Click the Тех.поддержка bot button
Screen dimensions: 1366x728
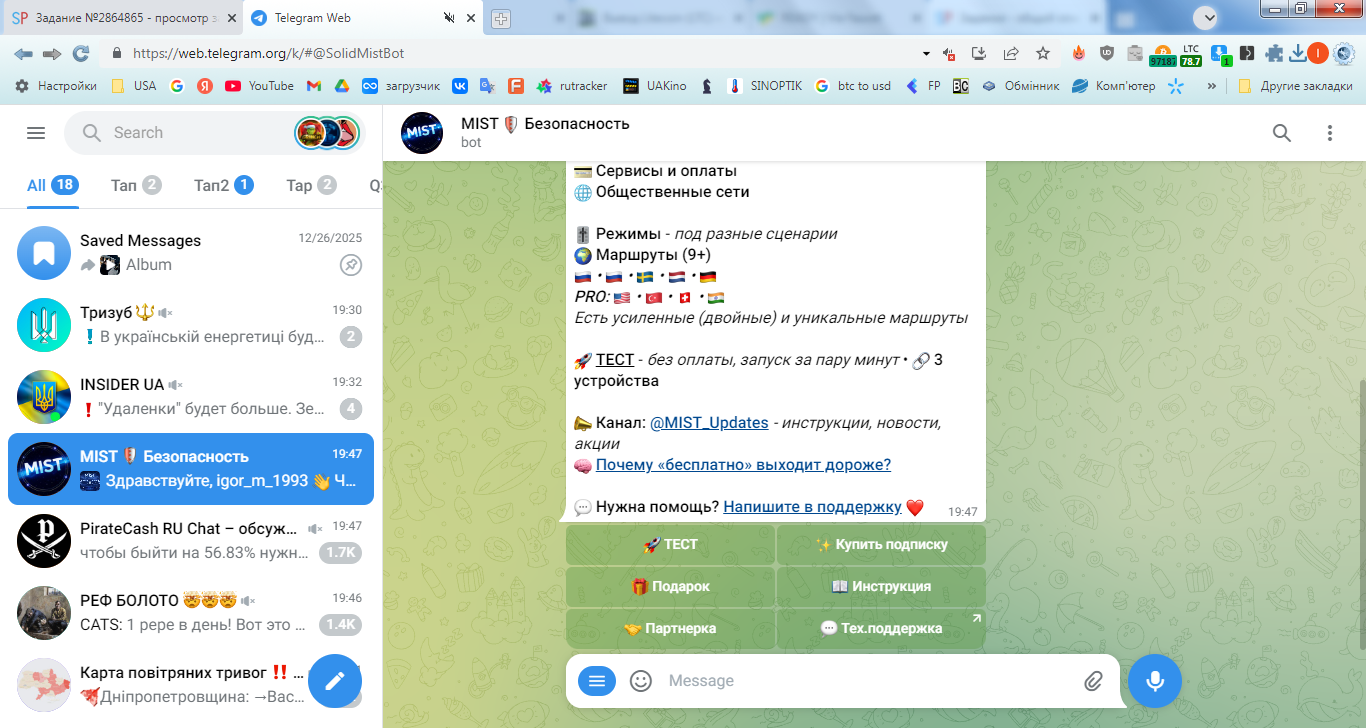point(881,629)
